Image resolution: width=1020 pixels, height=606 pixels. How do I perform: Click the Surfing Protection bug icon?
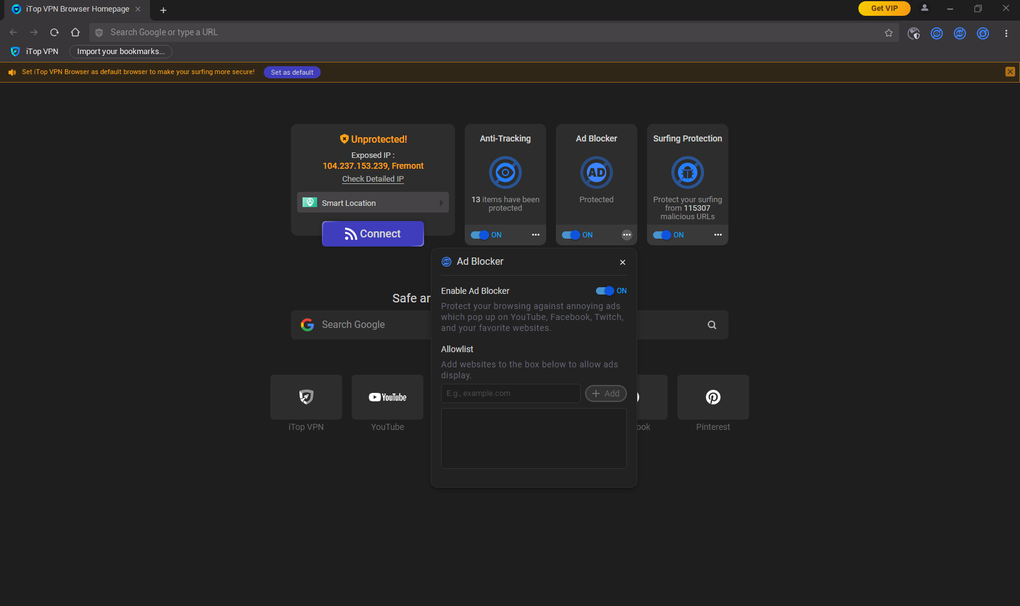click(x=687, y=172)
